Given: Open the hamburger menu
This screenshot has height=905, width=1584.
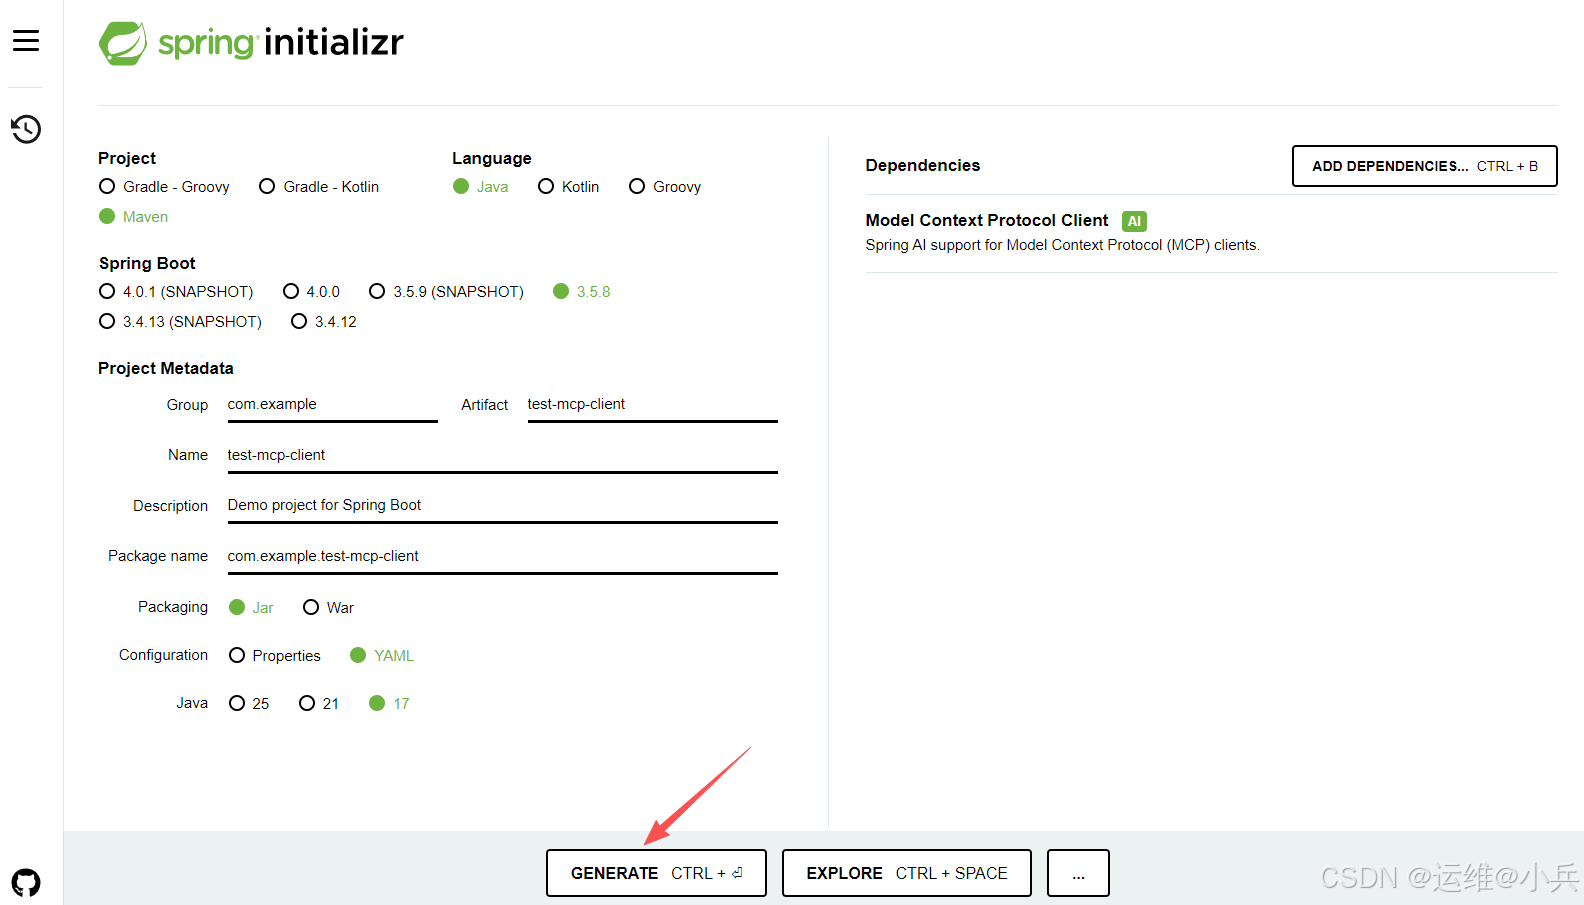Looking at the screenshot, I should (26, 41).
